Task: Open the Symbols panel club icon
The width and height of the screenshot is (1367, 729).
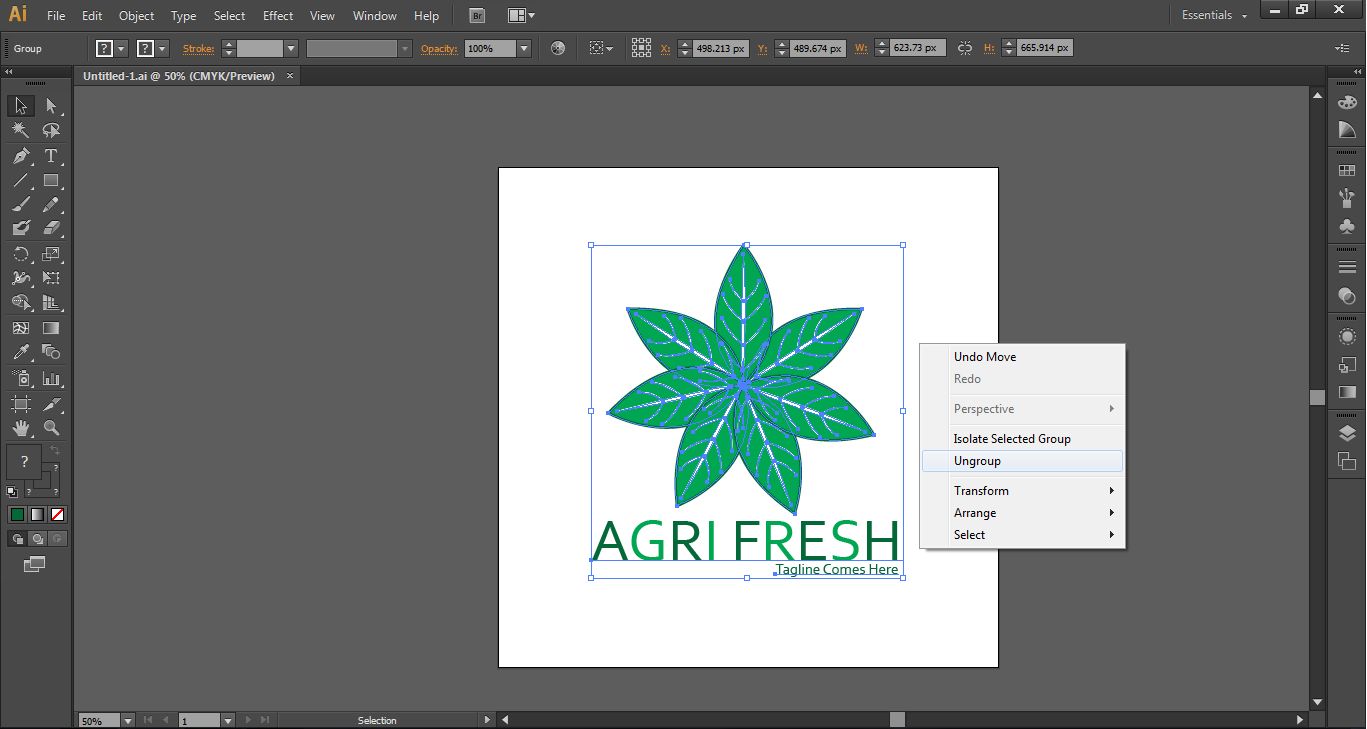Action: click(x=1347, y=227)
